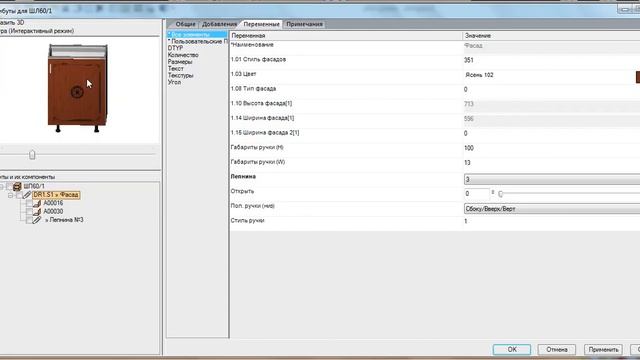This screenshot has height=360, width=640.
Task: Select the Количество category
Action: coord(183,55)
